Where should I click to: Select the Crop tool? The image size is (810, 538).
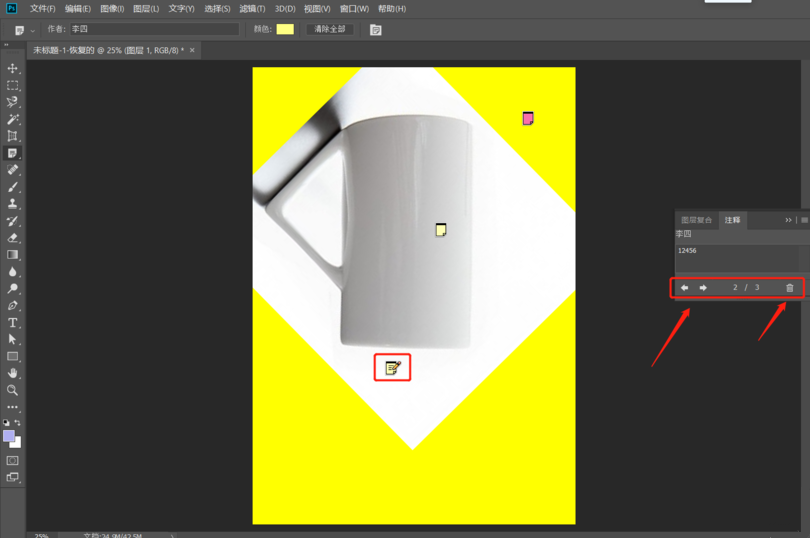coord(13,136)
